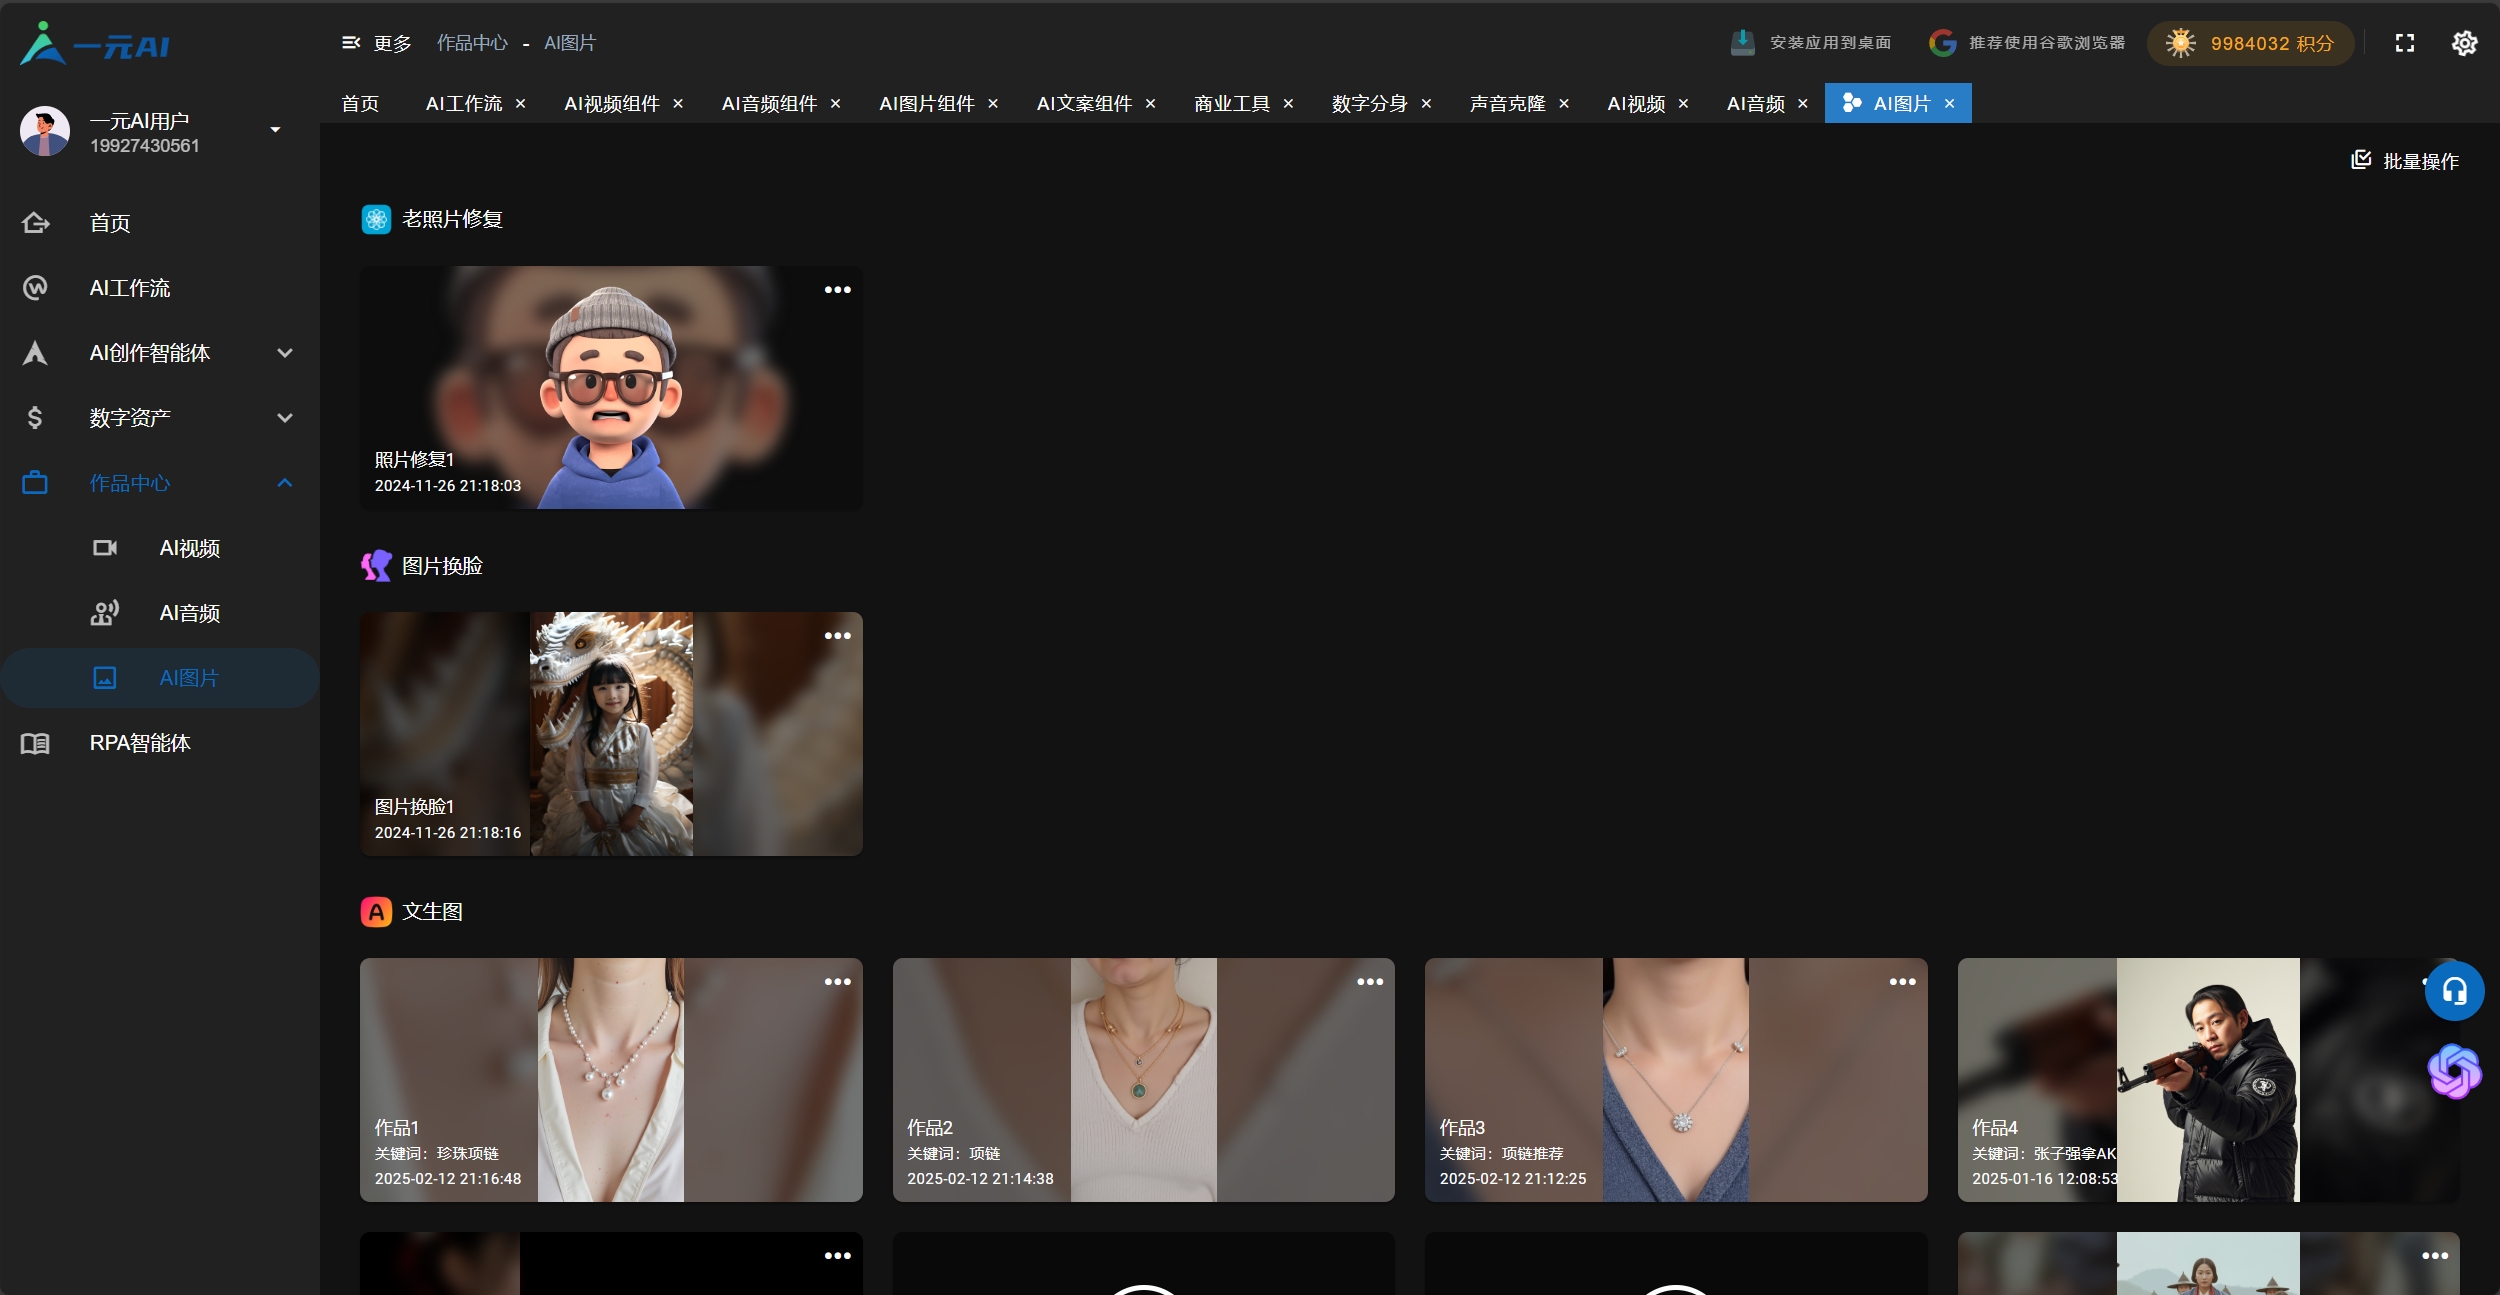
Task: Open the user account dropdown arrow
Action: click(275, 130)
